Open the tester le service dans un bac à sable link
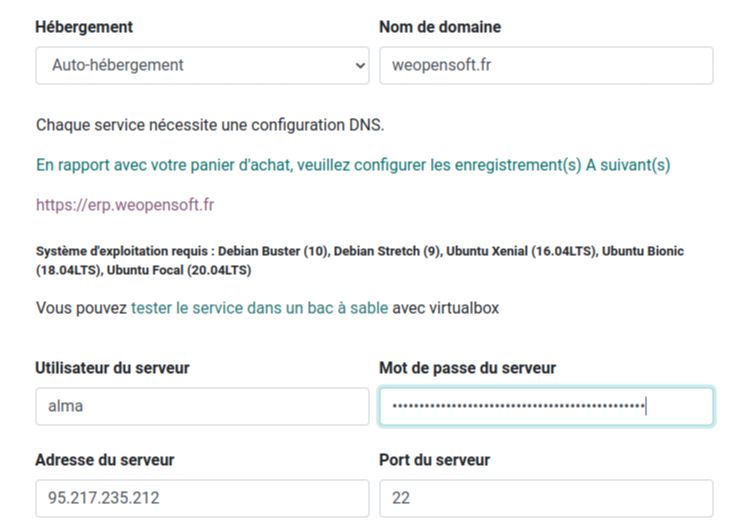 pos(259,308)
